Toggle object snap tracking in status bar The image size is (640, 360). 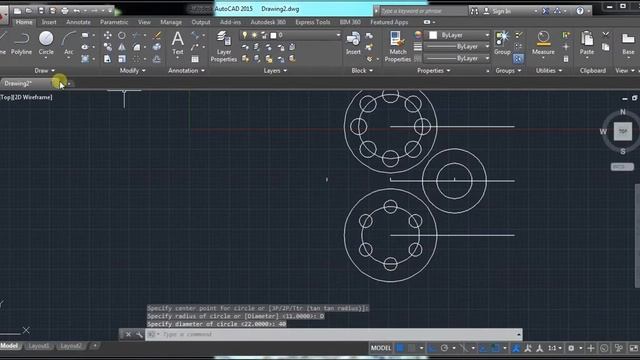click(483, 348)
